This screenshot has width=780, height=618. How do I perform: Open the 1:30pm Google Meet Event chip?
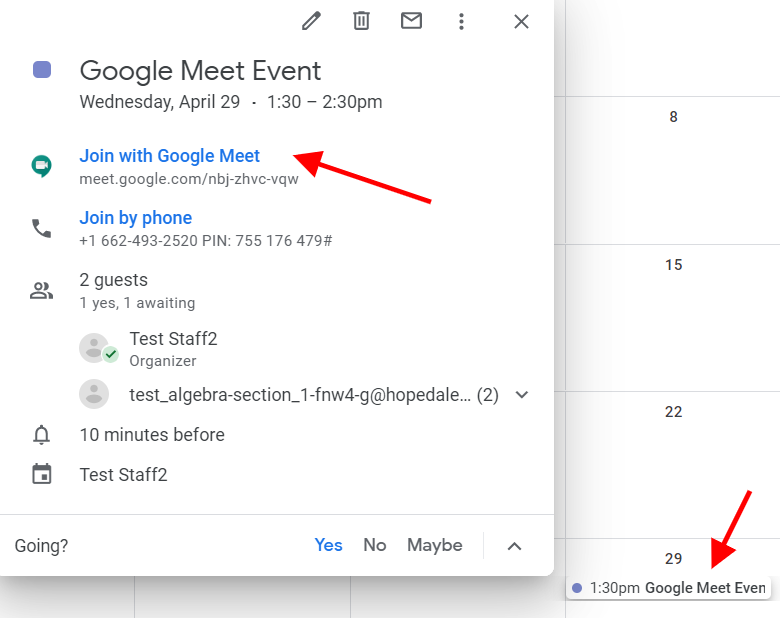[669, 588]
